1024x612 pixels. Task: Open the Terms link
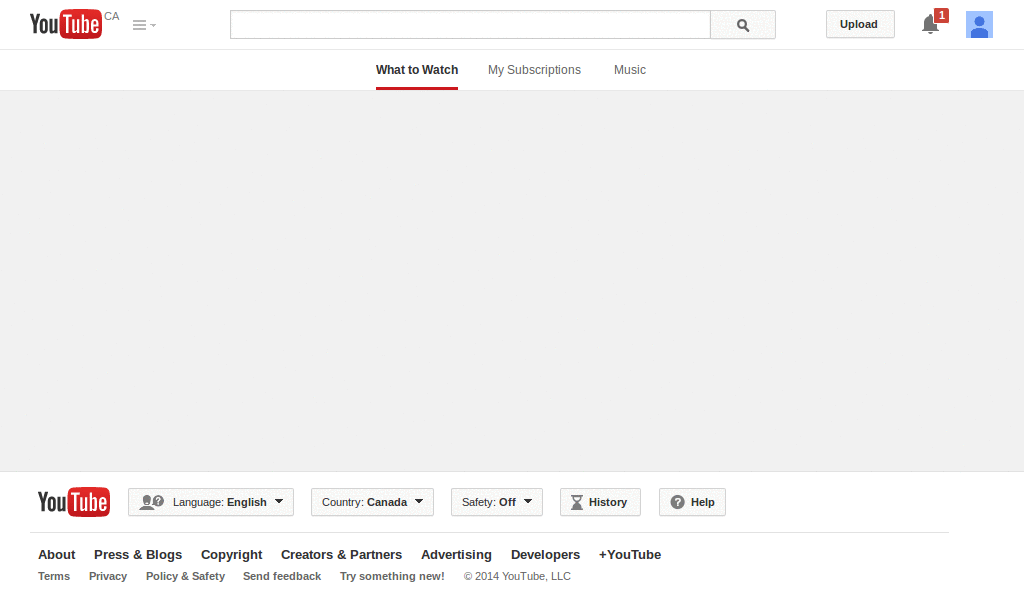click(x=54, y=576)
